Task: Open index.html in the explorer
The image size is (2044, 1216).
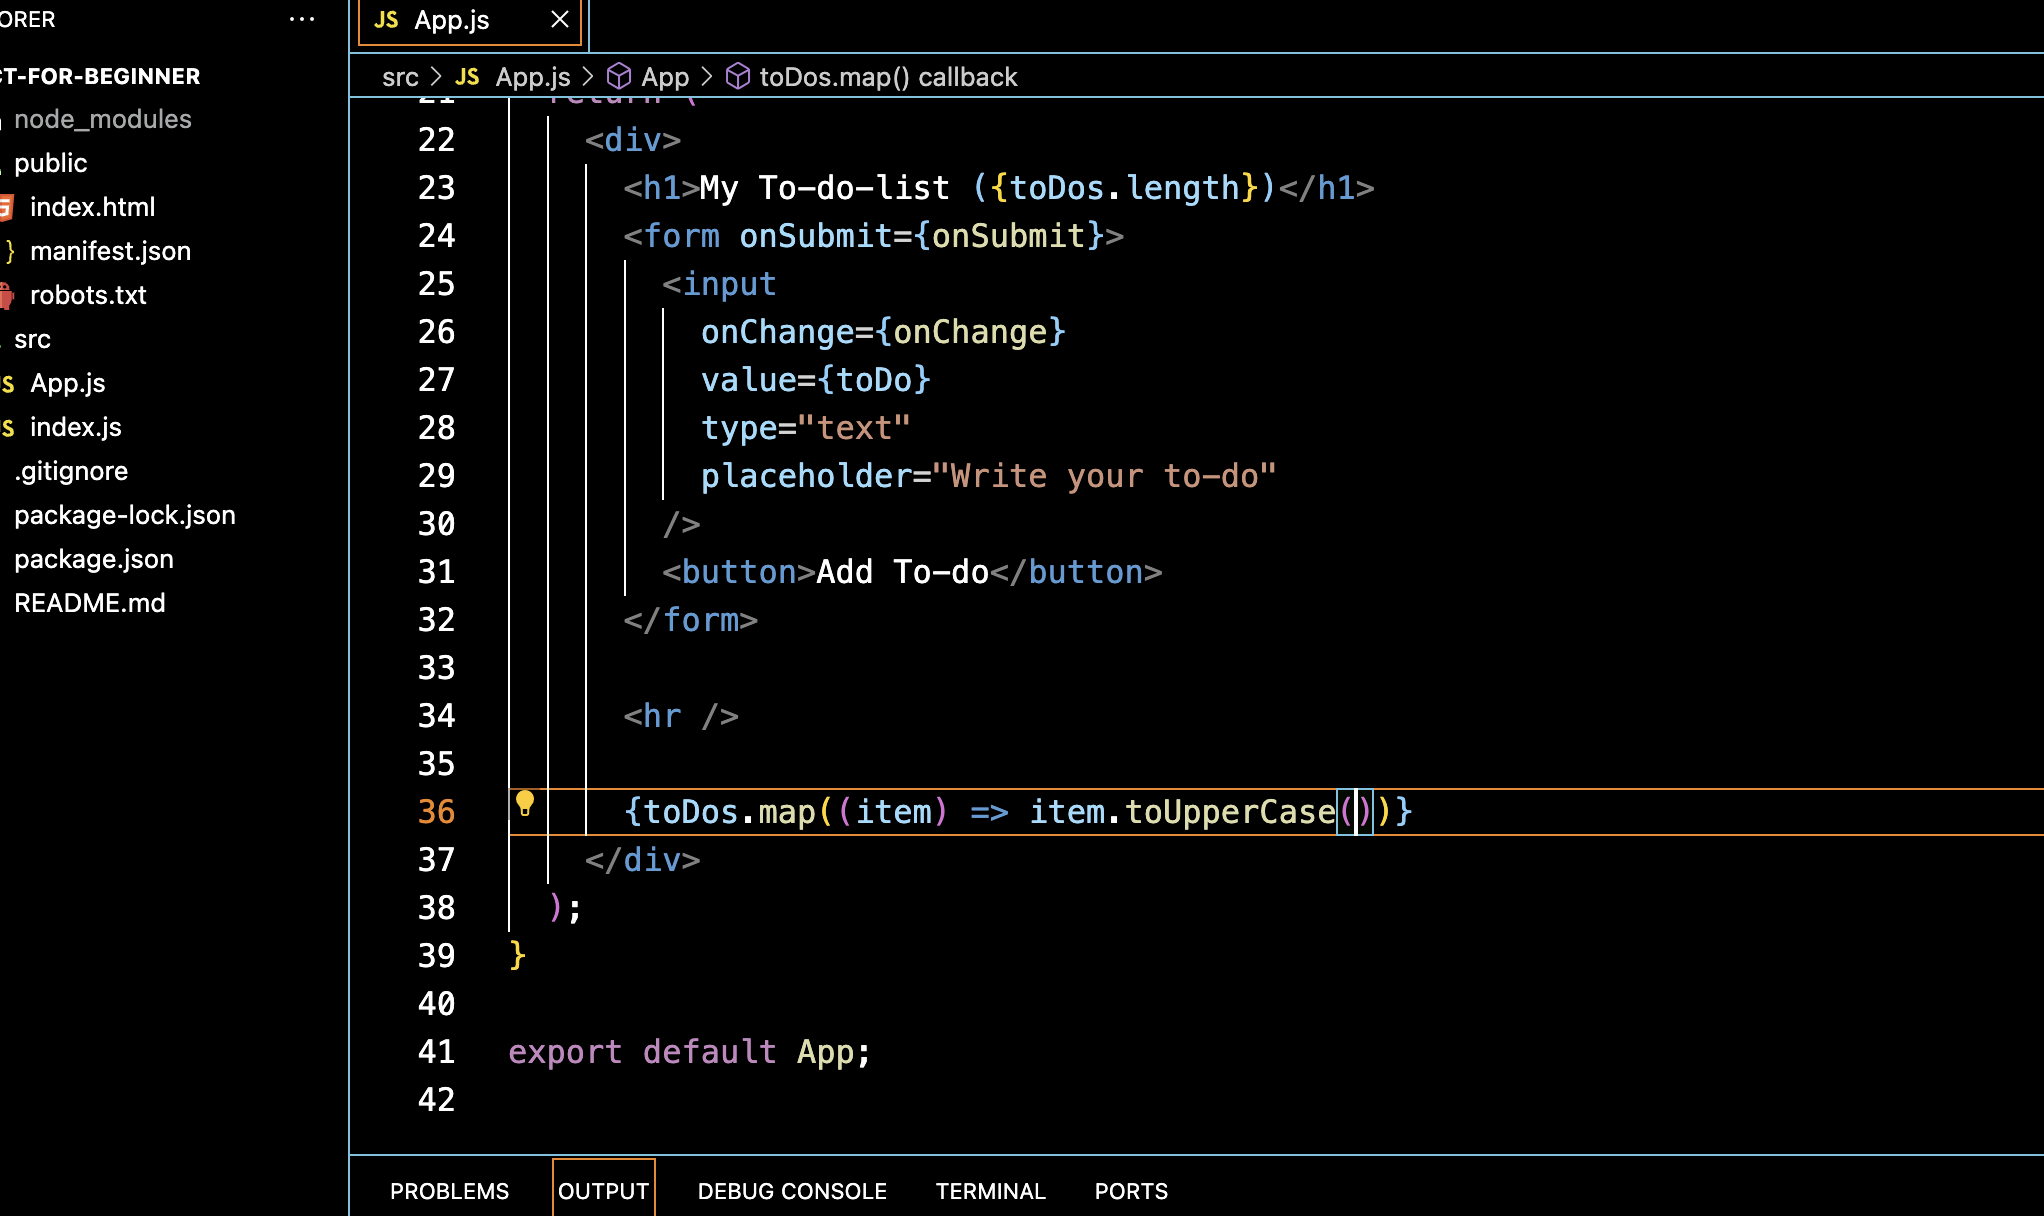Action: pyautogui.click(x=92, y=207)
